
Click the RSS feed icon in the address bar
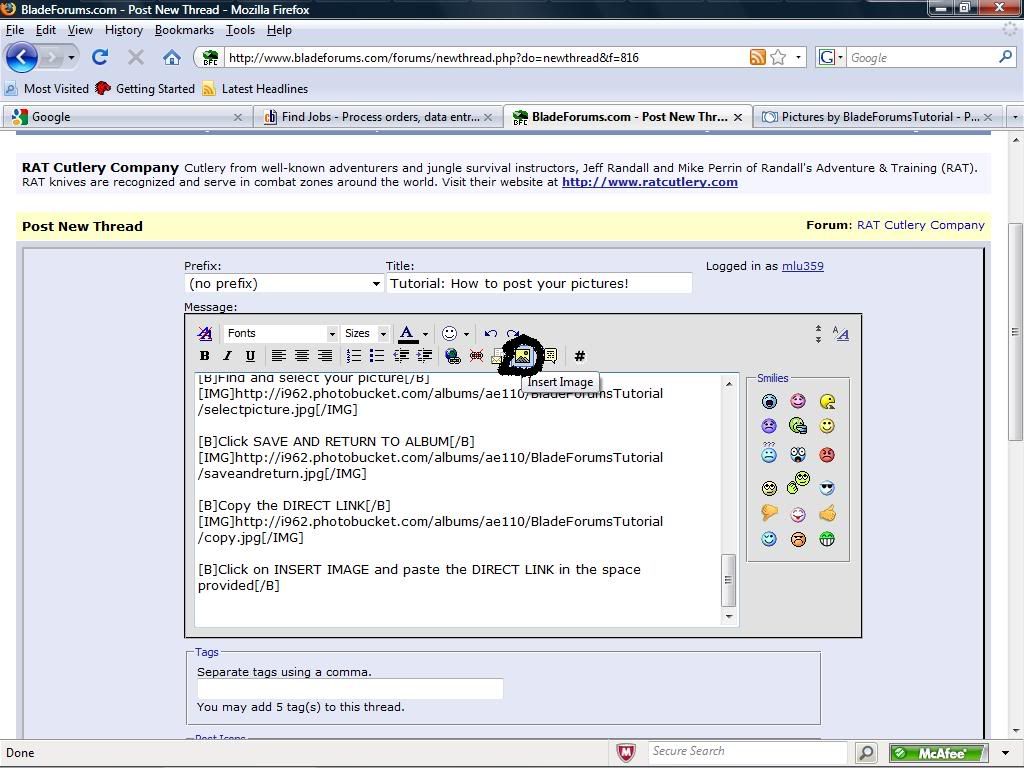pos(758,57)
